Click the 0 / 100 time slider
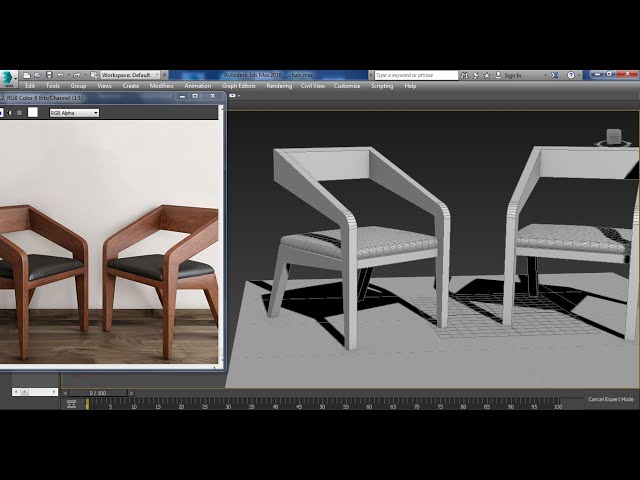 click(x=98, y=393)
